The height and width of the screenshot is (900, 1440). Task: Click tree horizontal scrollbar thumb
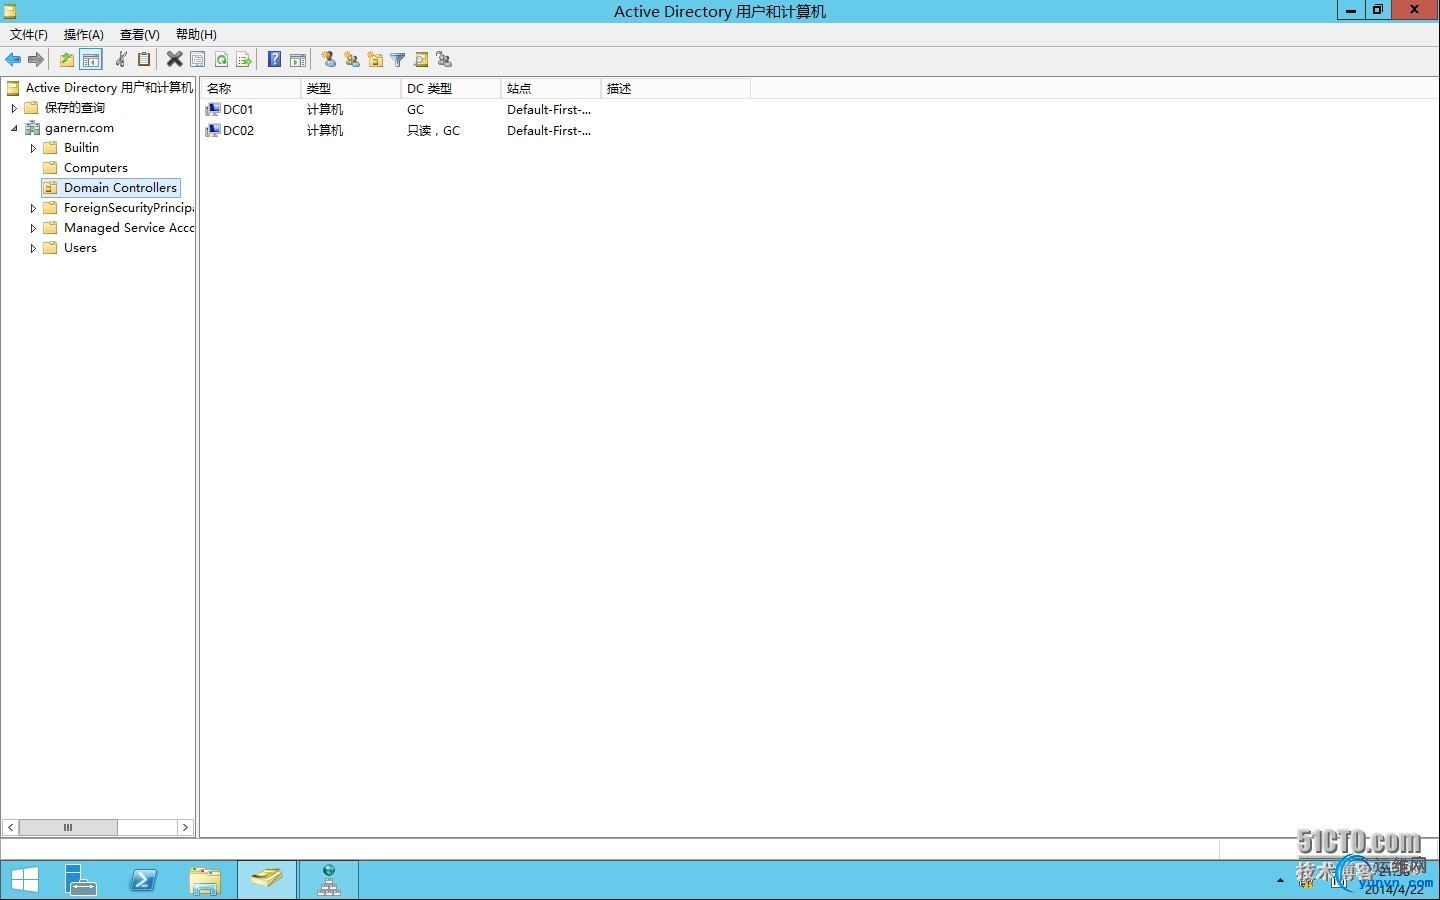pos(68,827)
